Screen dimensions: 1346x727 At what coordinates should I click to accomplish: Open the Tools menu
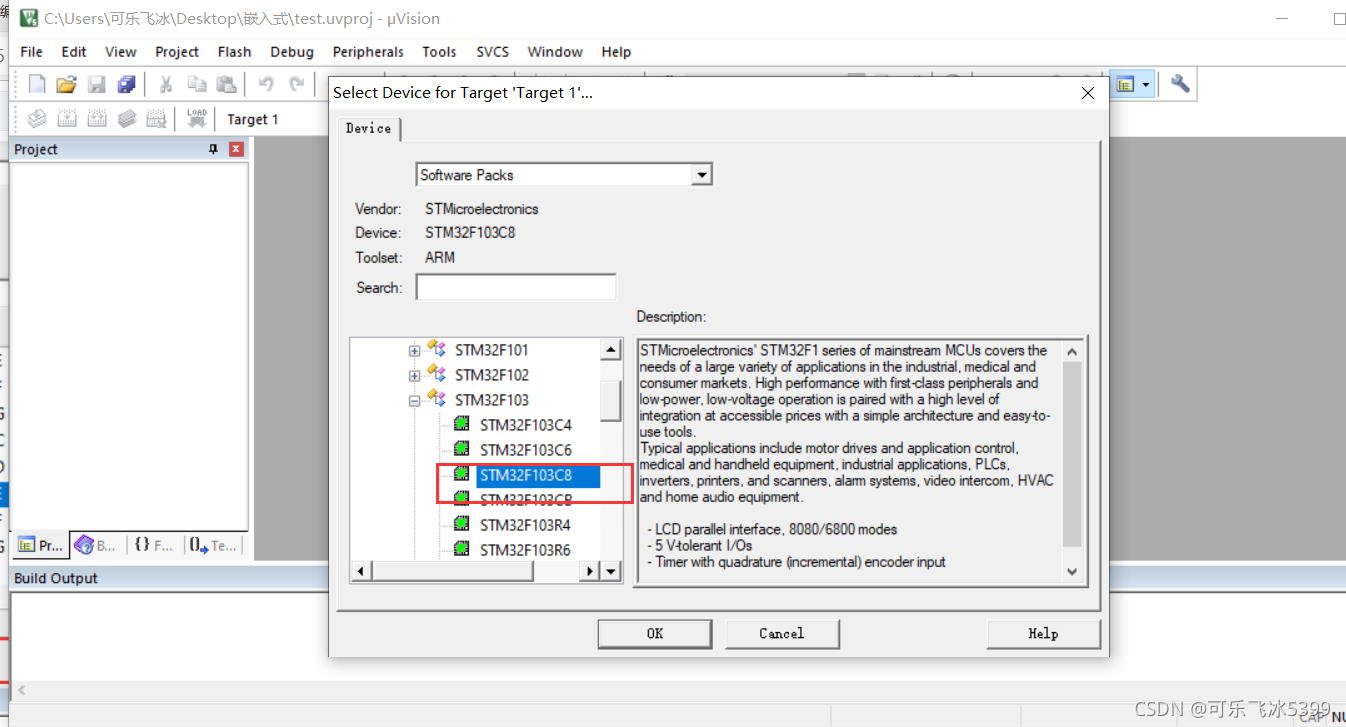click(439, 52)
